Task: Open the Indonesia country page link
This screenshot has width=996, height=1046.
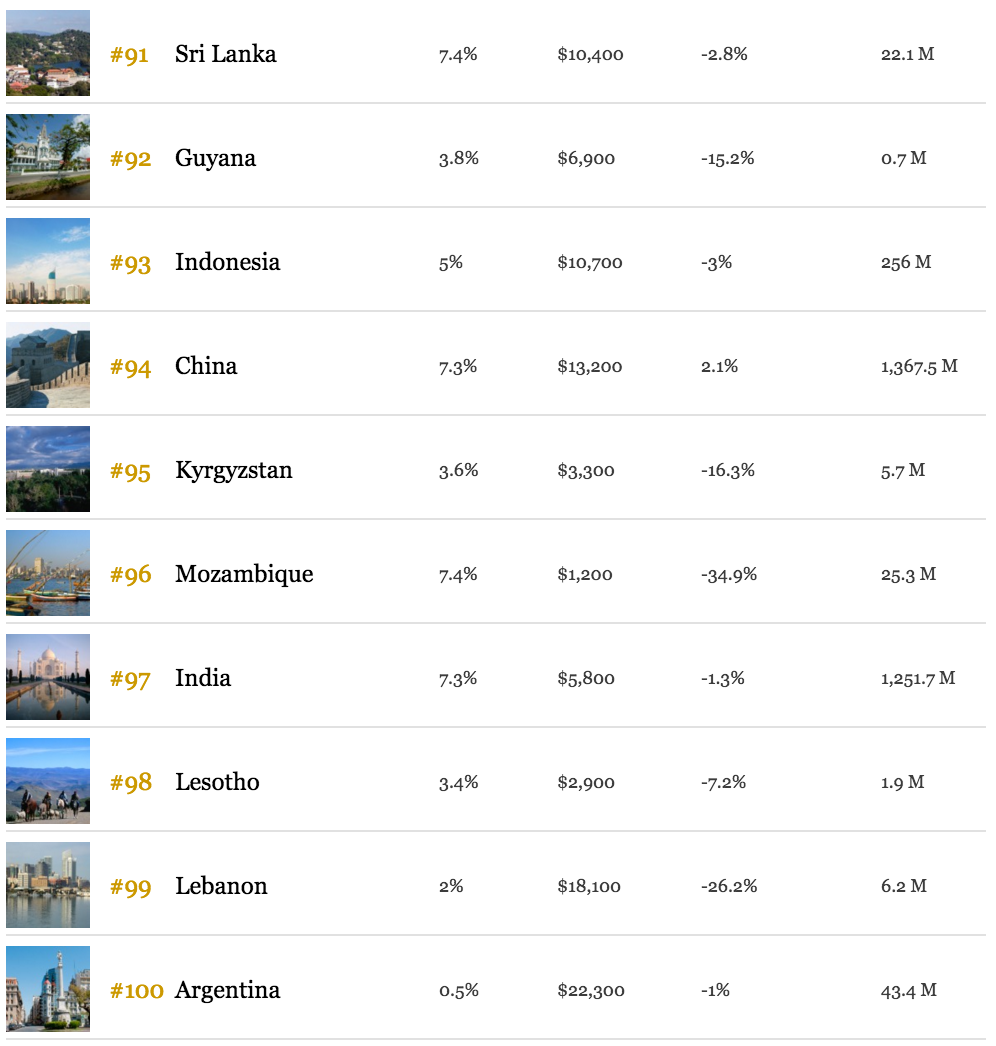Action: coord(227,262)
